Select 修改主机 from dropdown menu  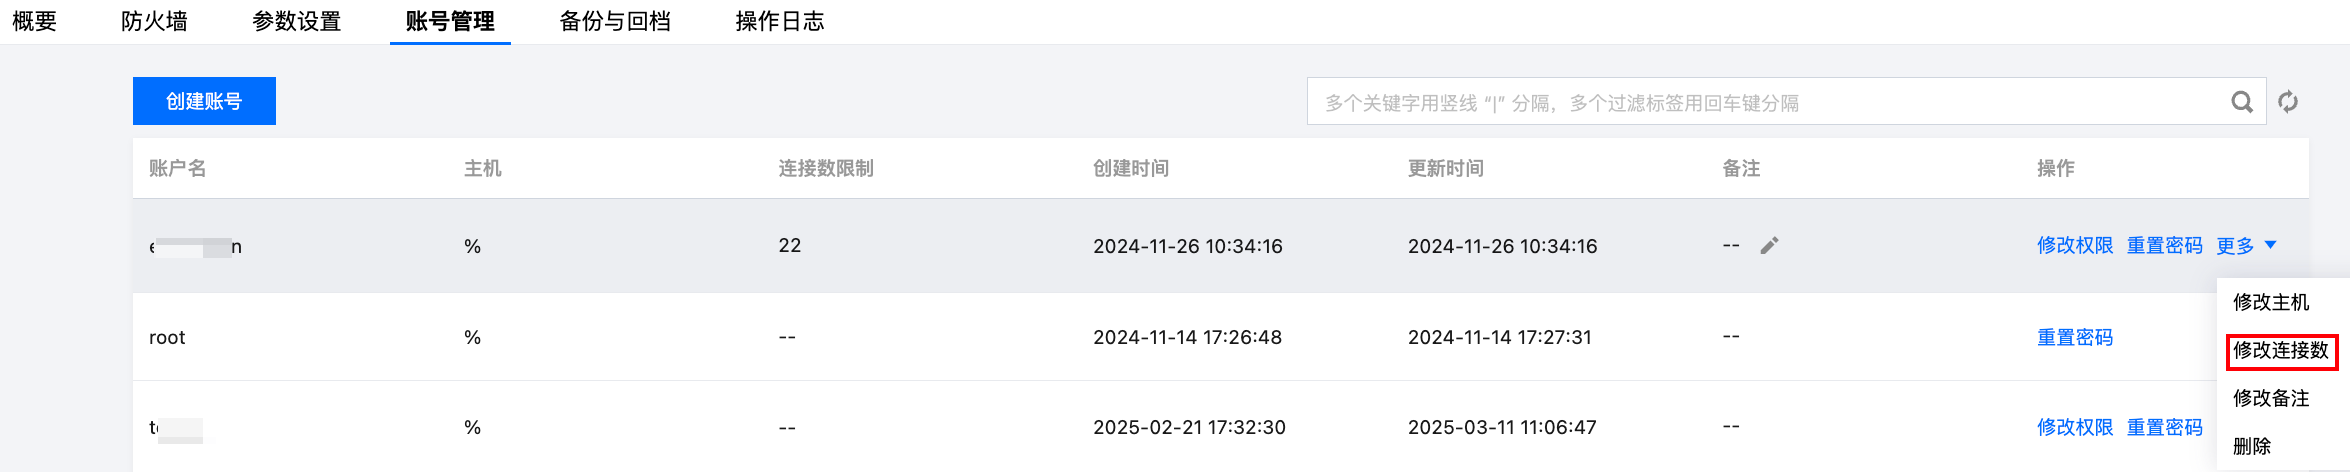[2271, 302]
